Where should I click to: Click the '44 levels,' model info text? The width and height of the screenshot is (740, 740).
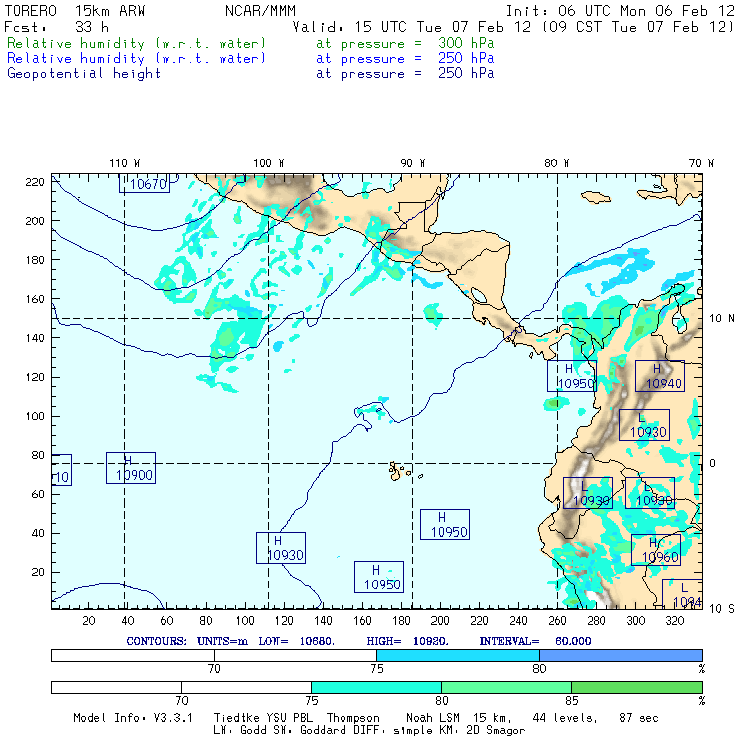[x=565, y=718]
